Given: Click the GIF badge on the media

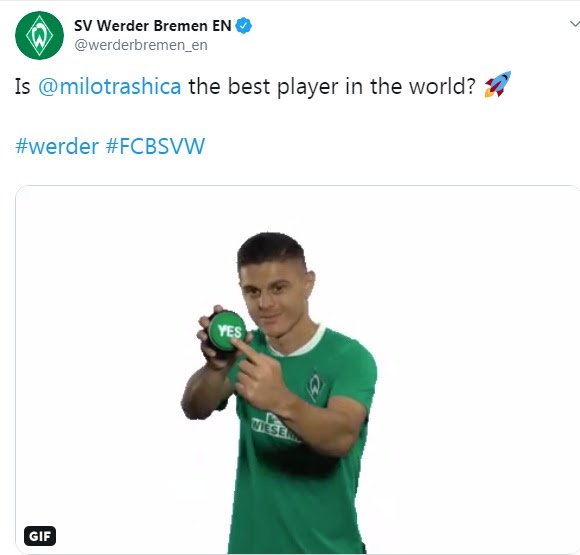Looking at the screenshot, I should [40, 536].
